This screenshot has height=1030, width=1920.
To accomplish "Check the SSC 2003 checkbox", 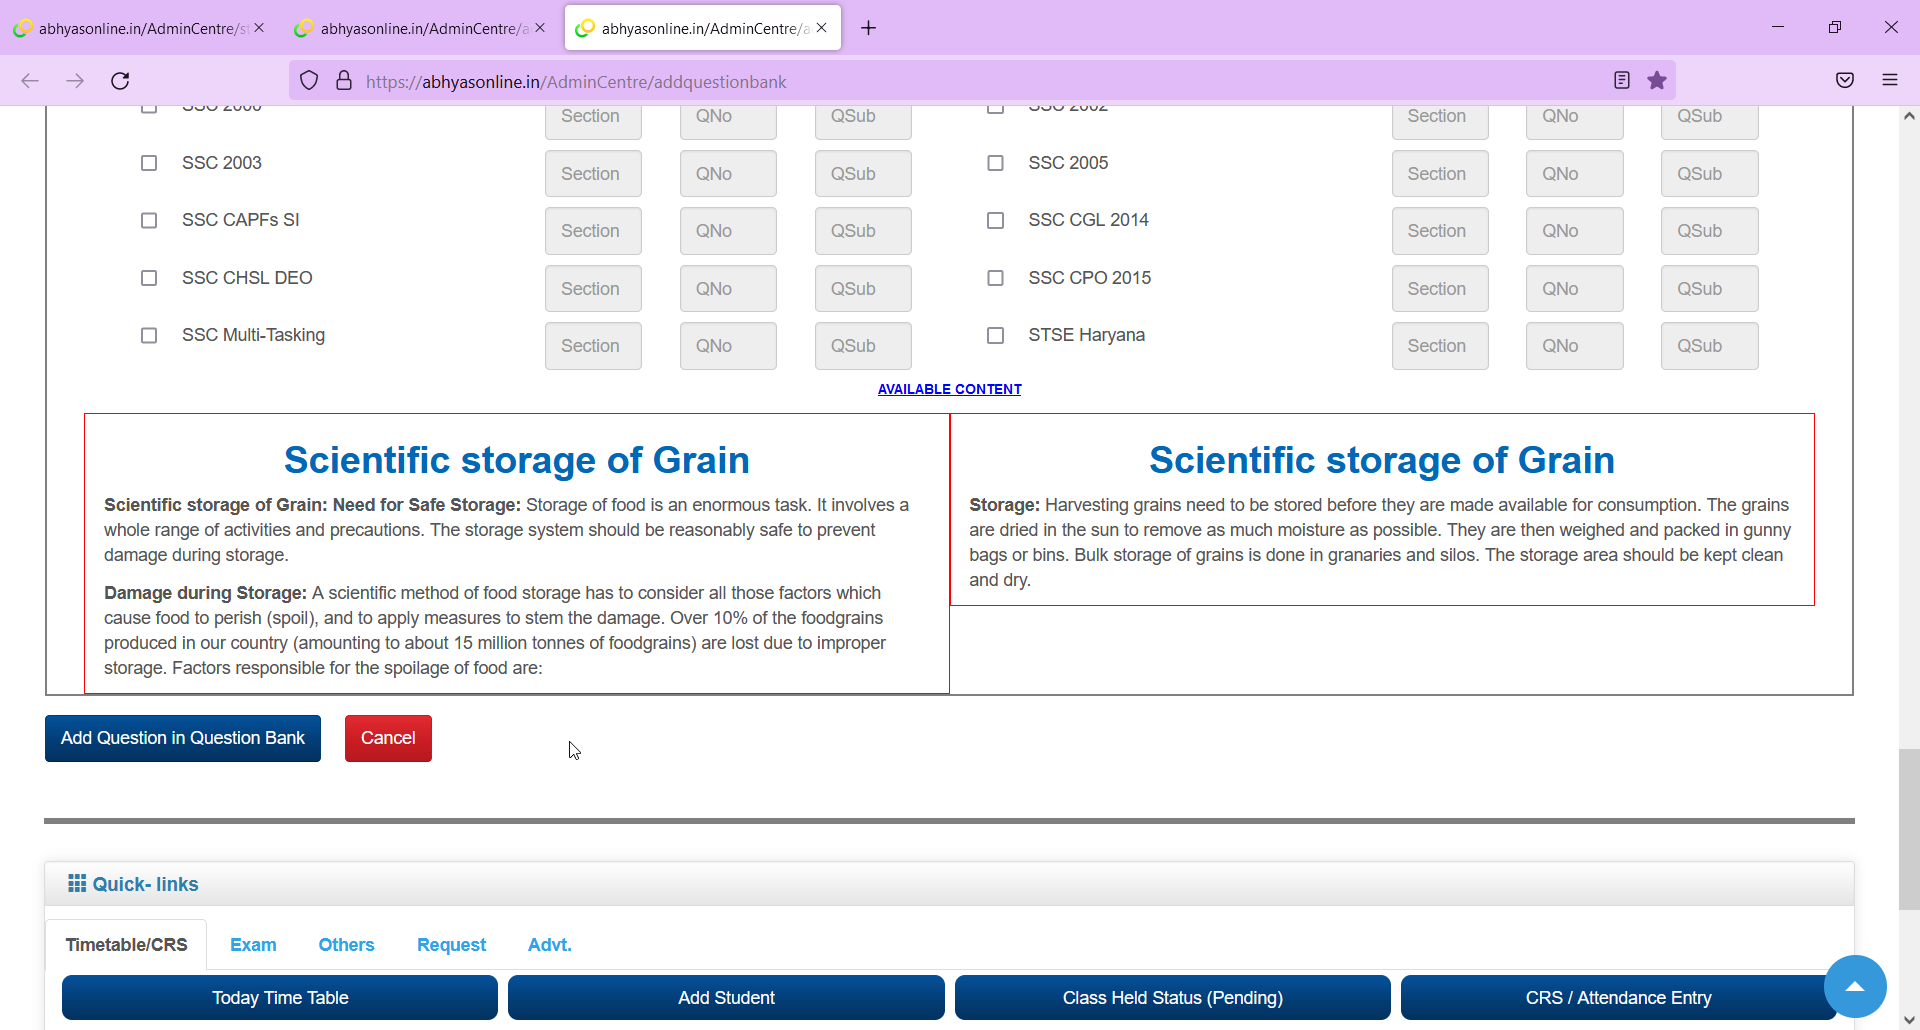I will coord(149,163).
